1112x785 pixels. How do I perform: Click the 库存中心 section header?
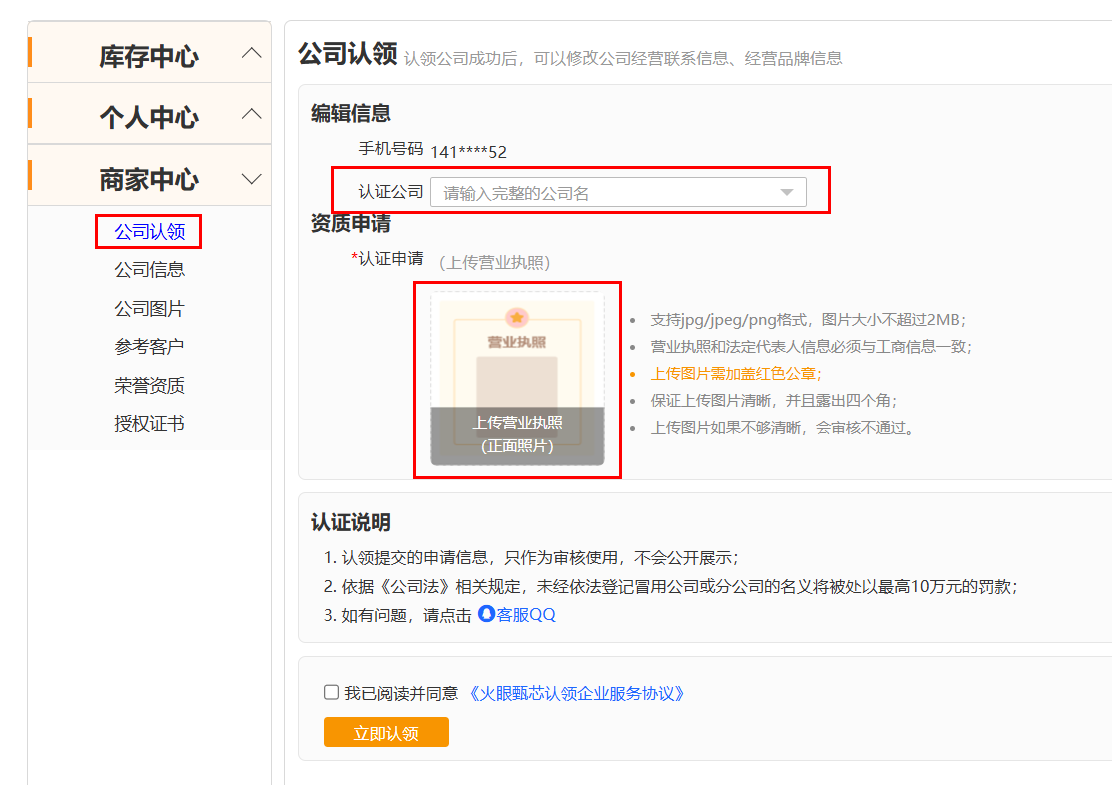point(150,52)
